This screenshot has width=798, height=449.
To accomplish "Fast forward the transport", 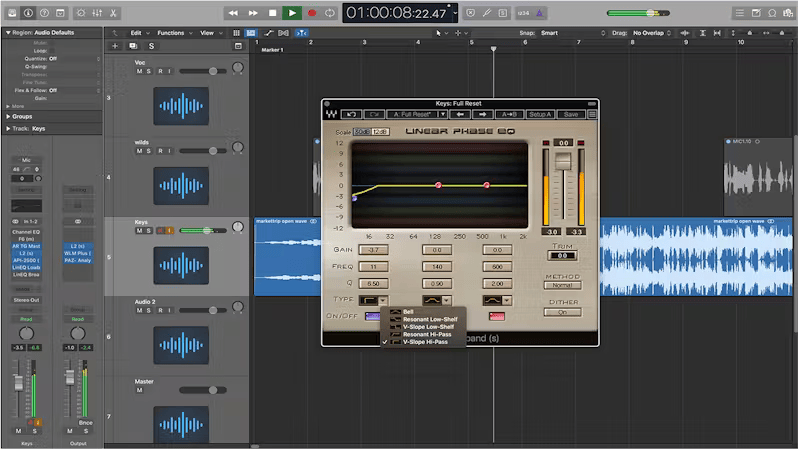I will [253, 13].
